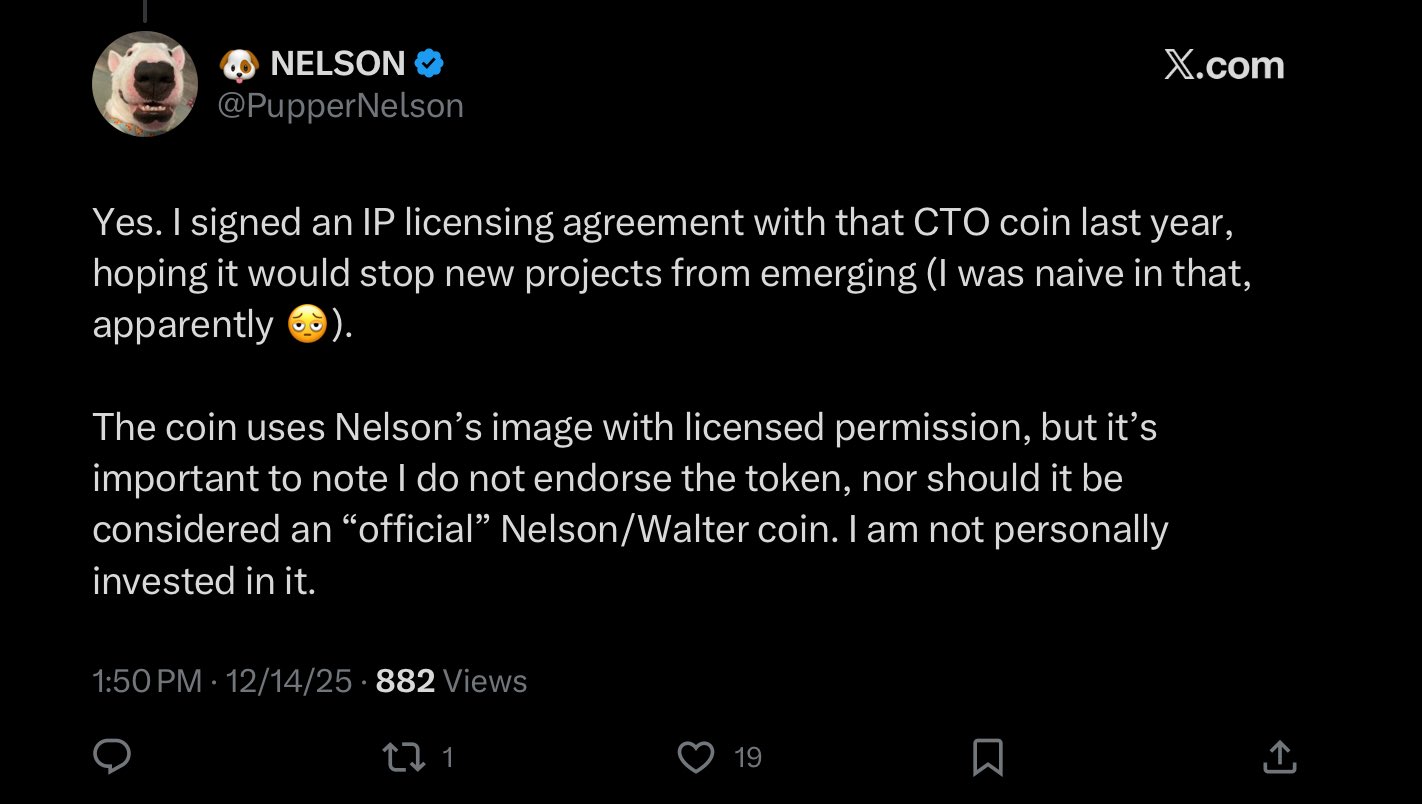The width and height of the screenshot is (1422, 804).
Task: Click the @PupperNelson handle
Action: click(x=340, y=106)
